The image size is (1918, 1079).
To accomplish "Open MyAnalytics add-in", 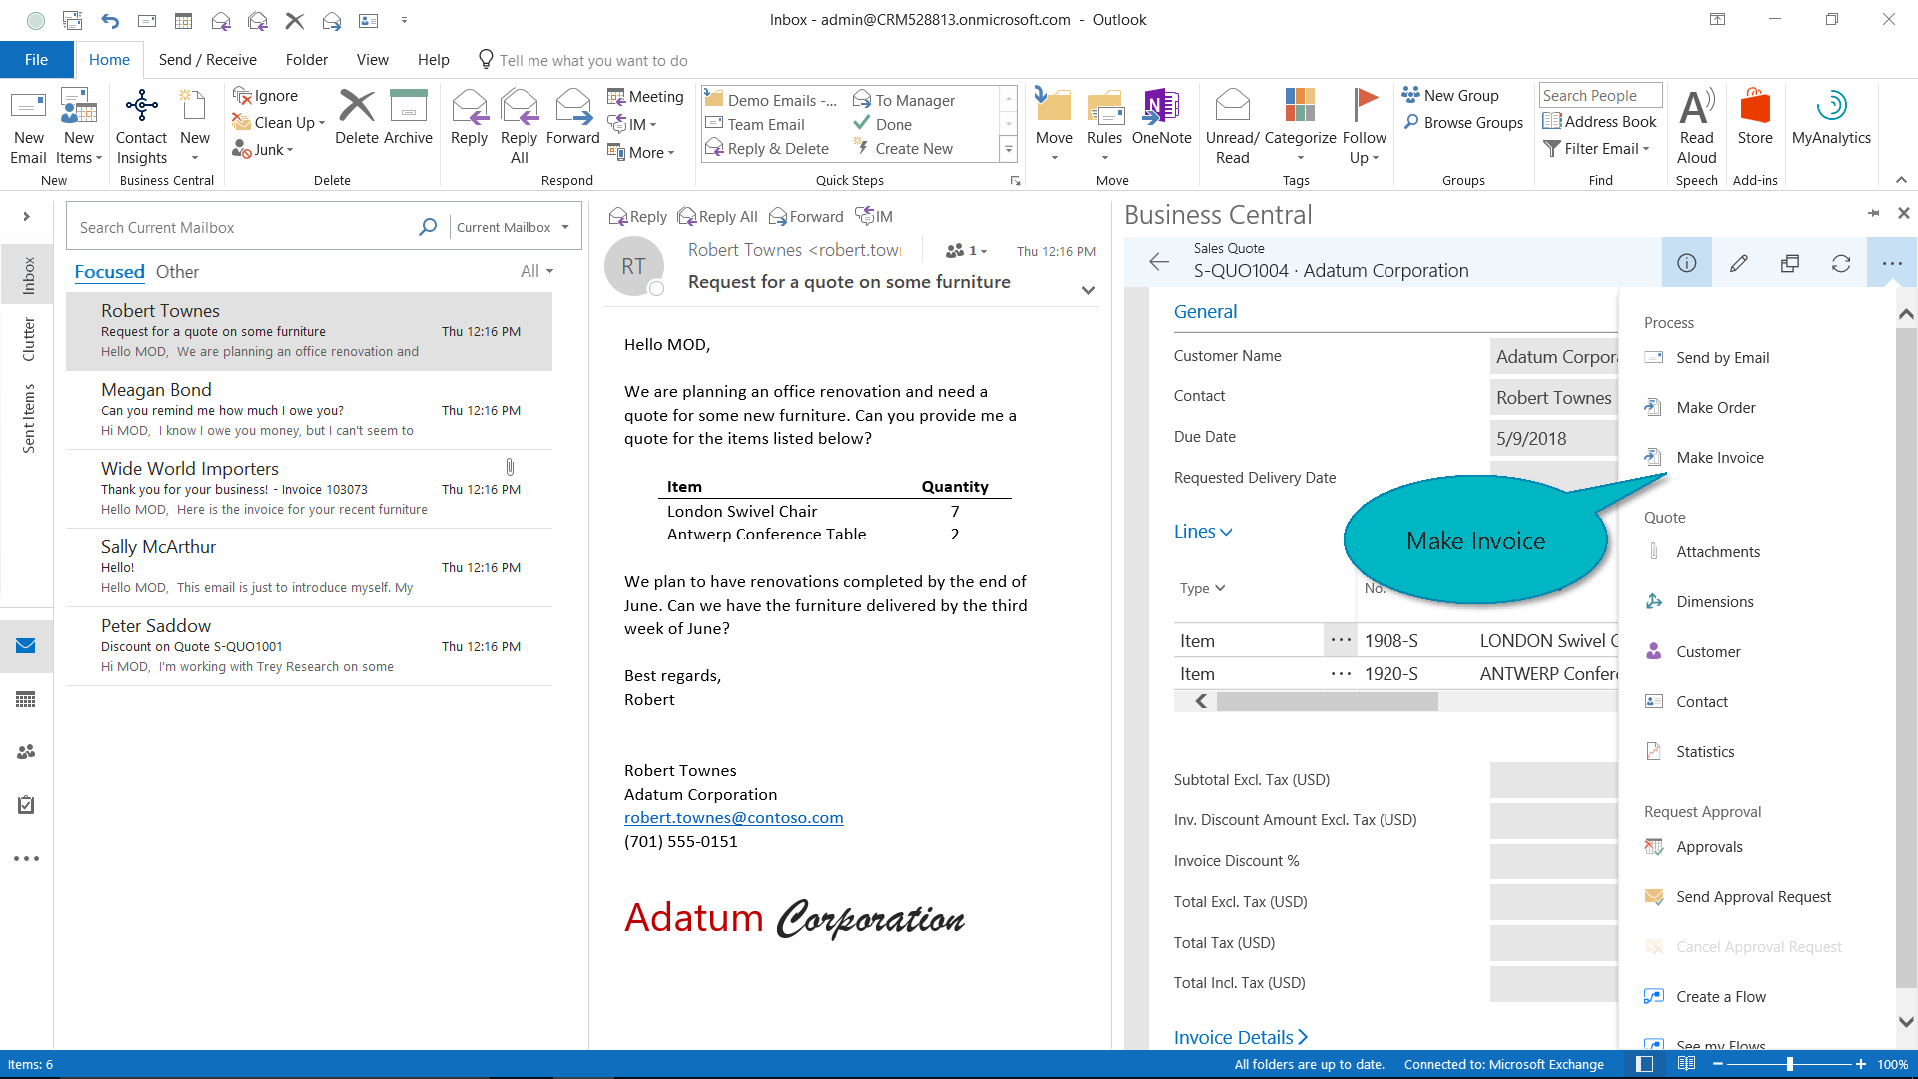I will pyautogui.click(x=1830, y=119).
